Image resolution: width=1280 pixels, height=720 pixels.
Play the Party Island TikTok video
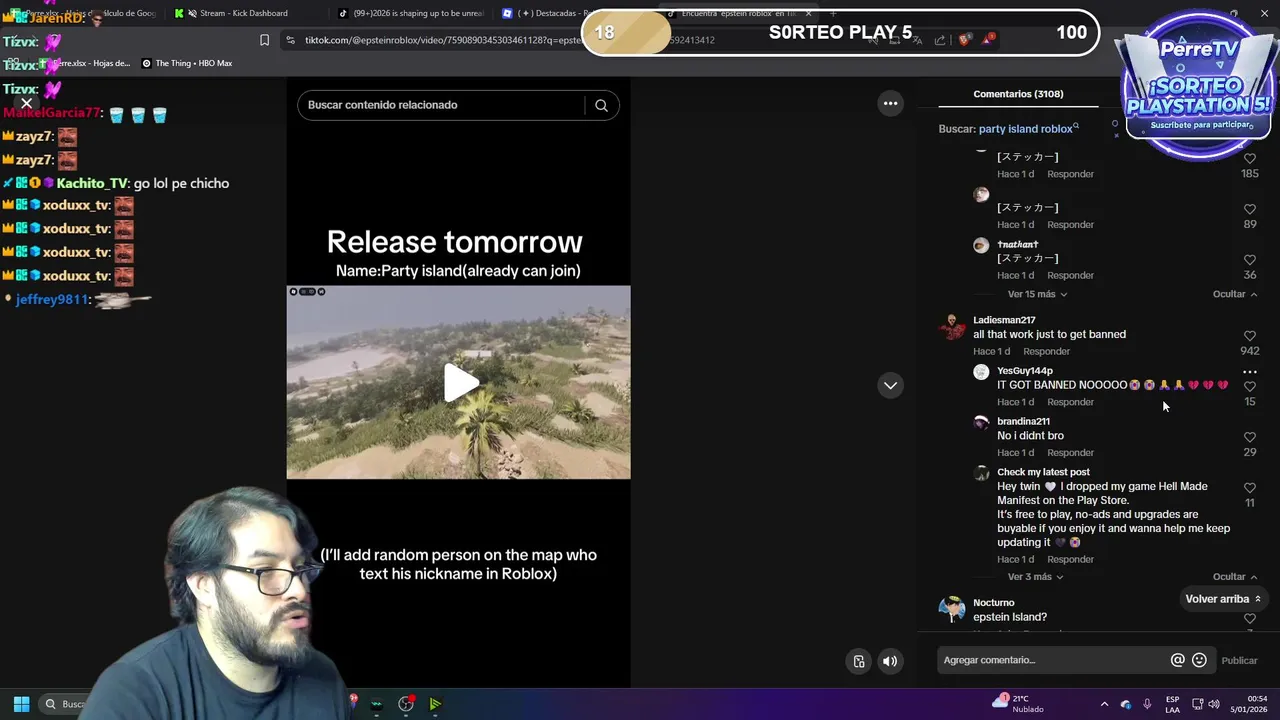[460, 383]
